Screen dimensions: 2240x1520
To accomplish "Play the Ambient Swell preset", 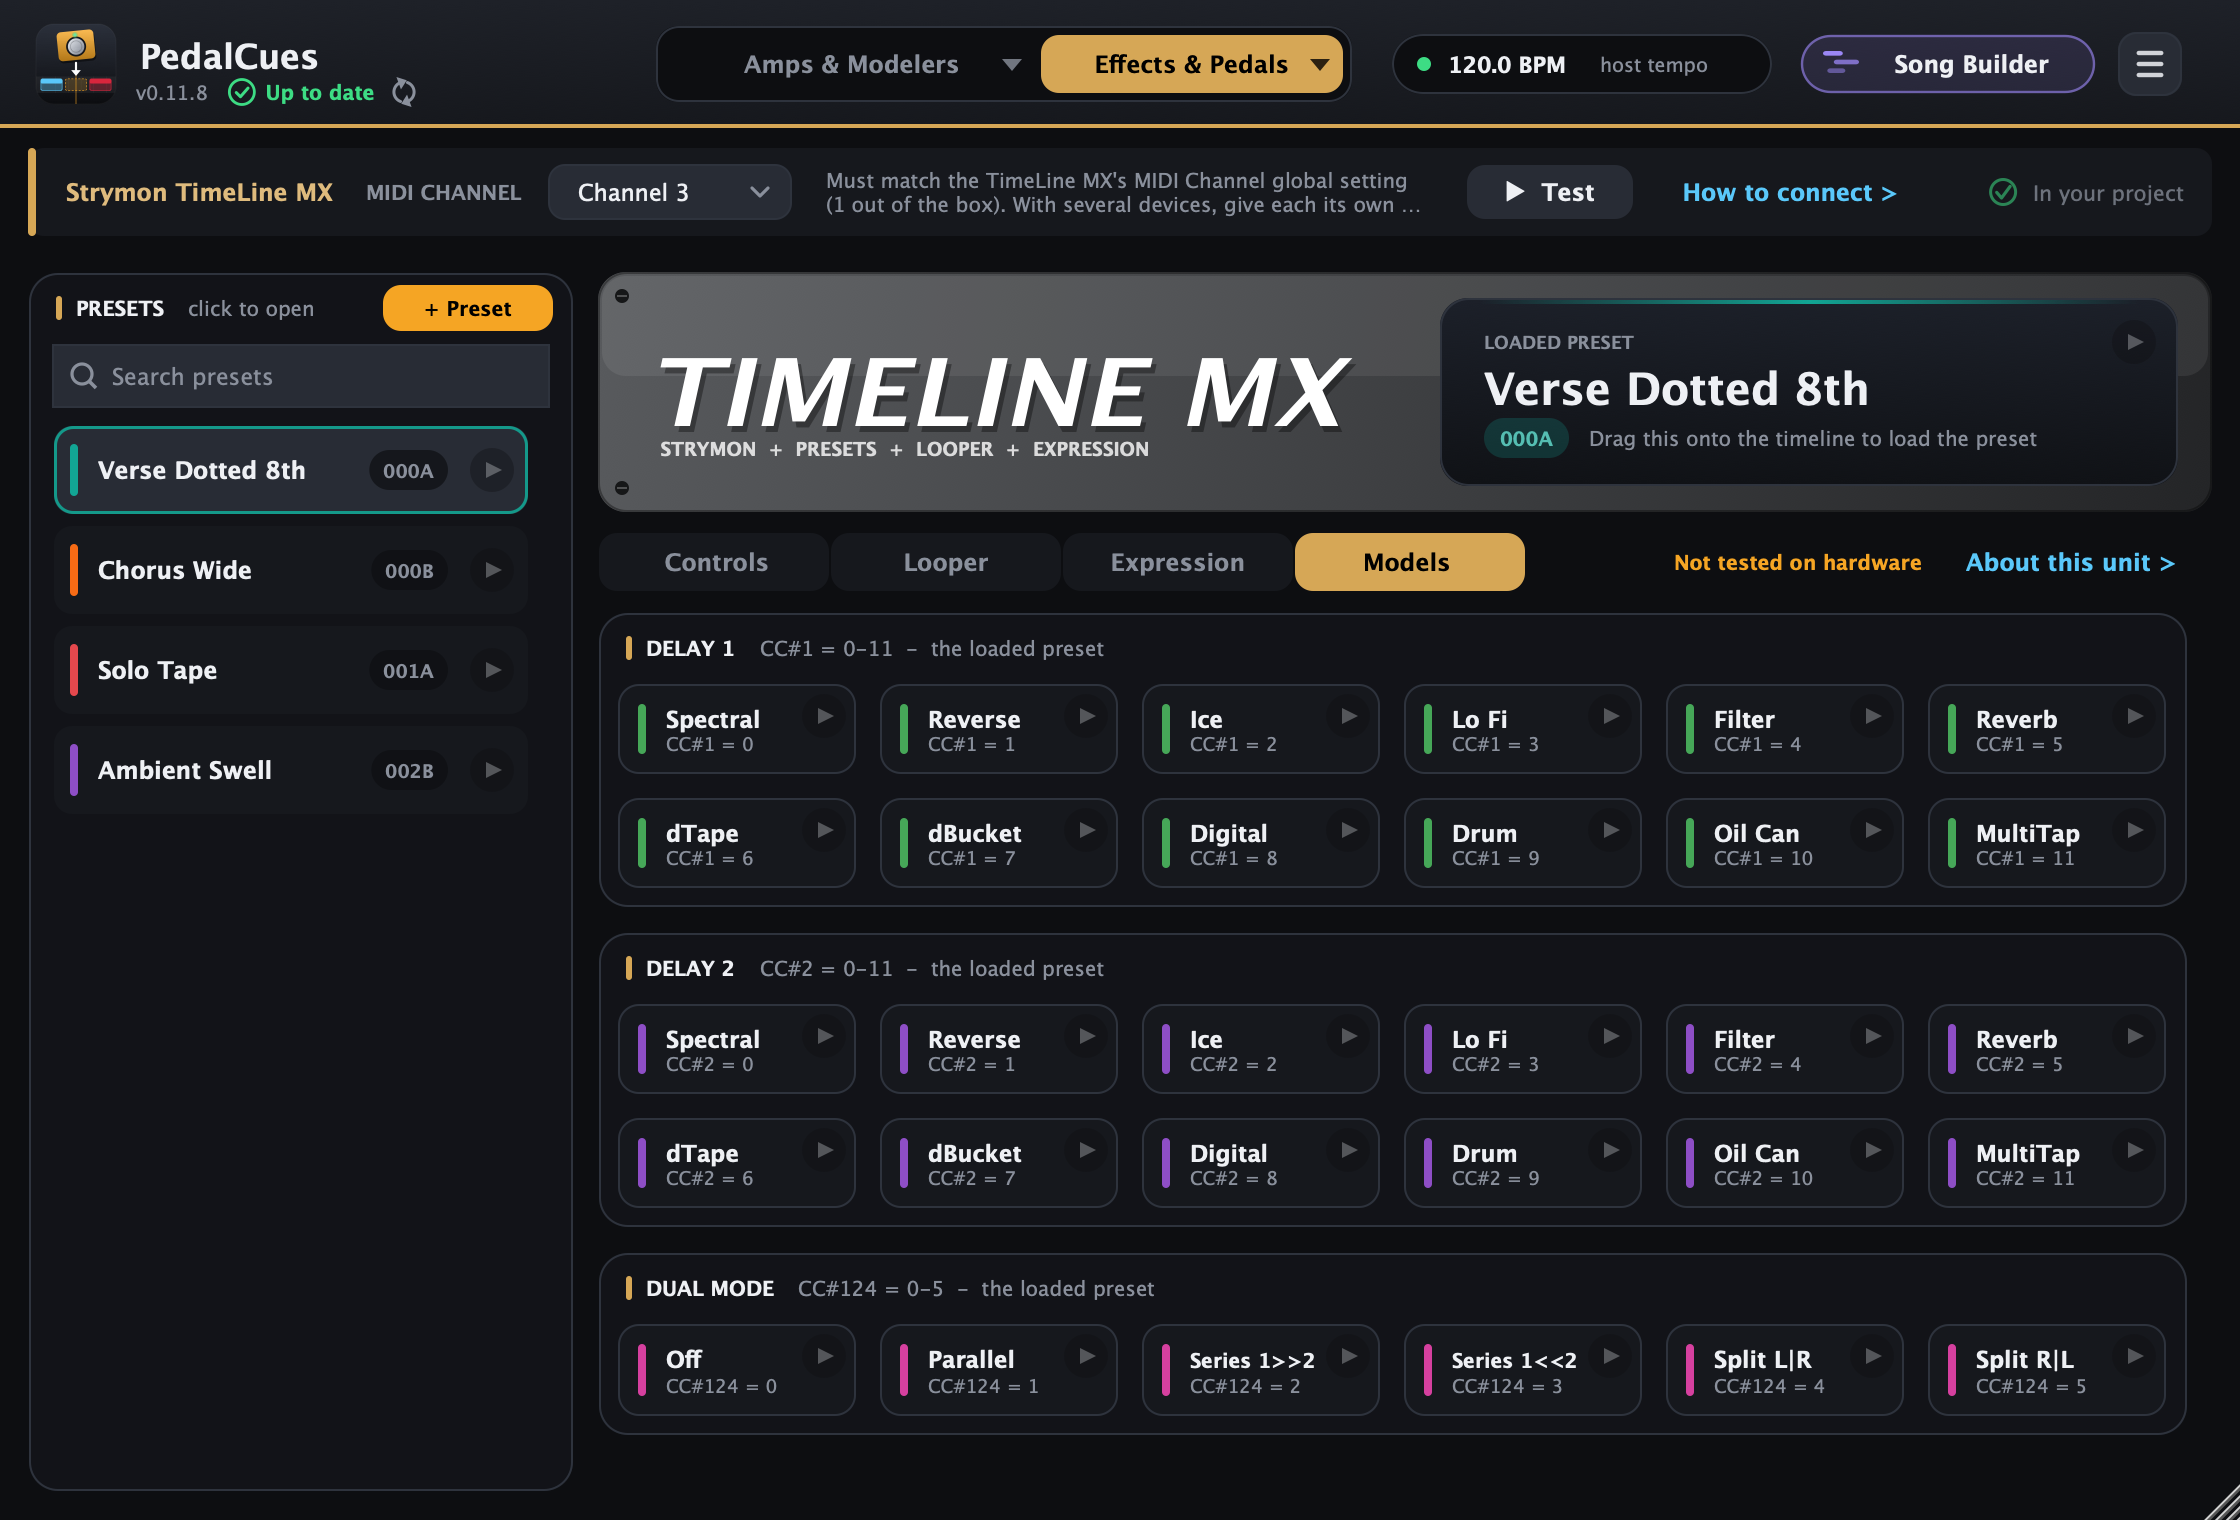I will point(492,770).
